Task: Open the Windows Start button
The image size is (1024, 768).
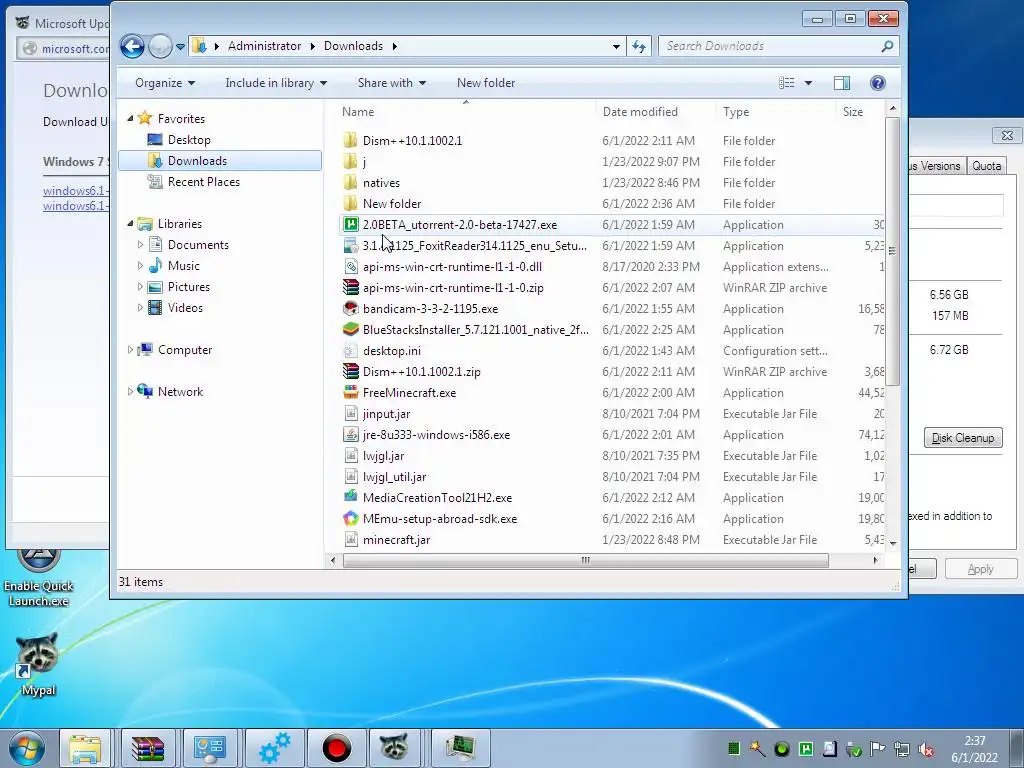Action: click(x=27, y=748)
